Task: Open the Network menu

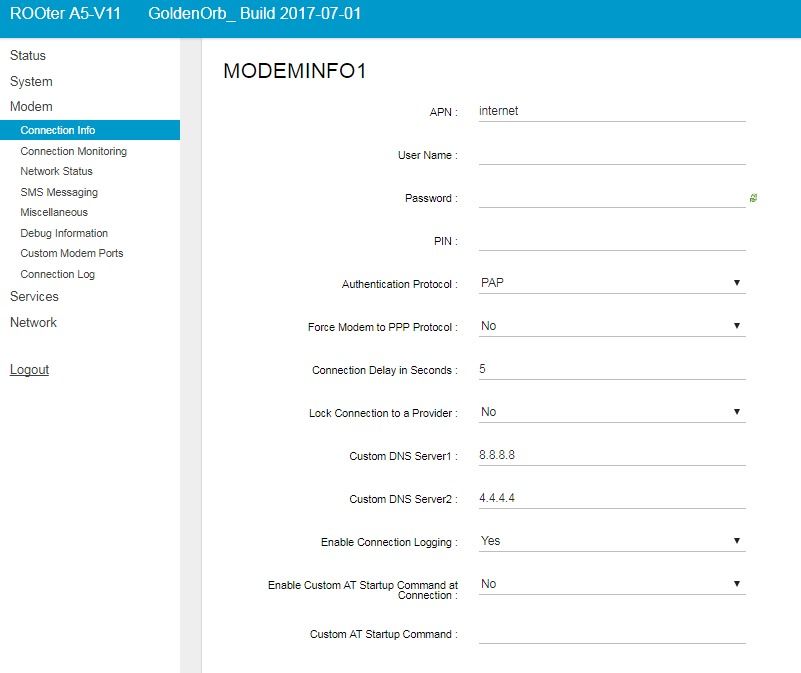Action: click(33, 322)
